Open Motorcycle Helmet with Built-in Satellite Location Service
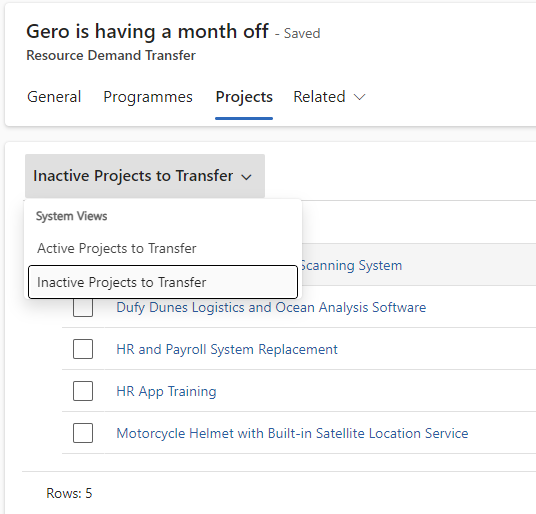Screen dimensions: 536x514 [x=292, y=433]
